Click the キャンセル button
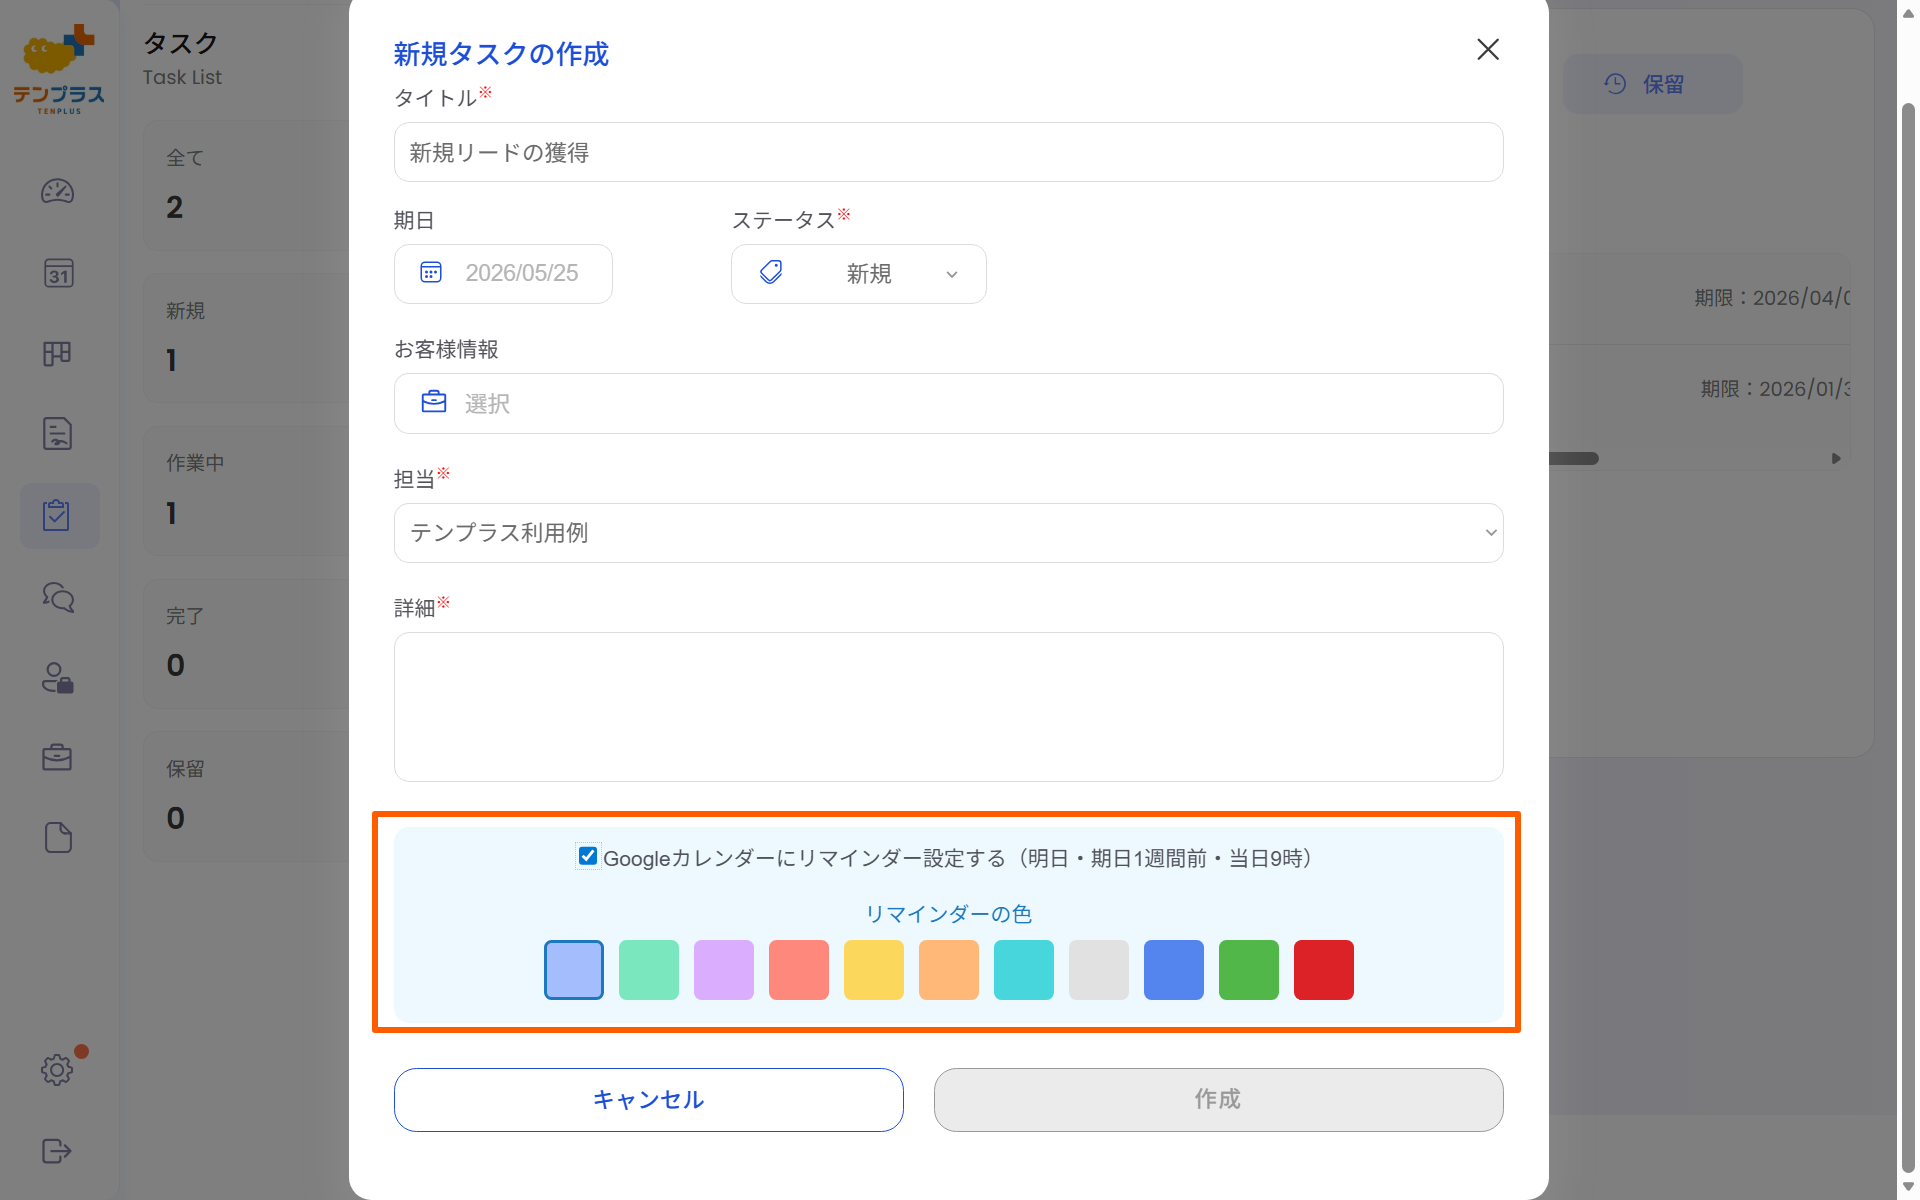The image size is (1920, 1200). click(649, 1100)
